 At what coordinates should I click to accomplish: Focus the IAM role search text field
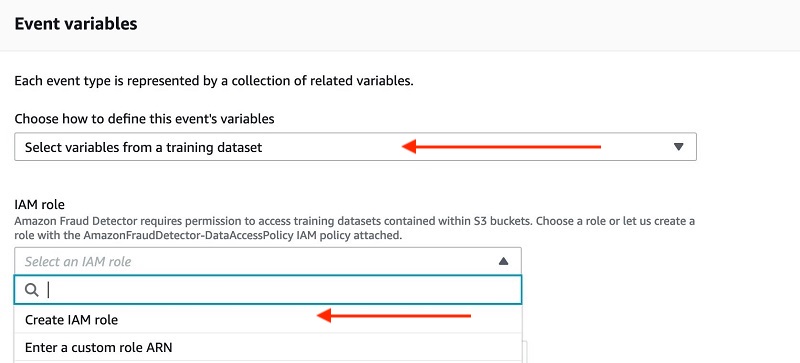pyautogui.click(x=268, y=290)
